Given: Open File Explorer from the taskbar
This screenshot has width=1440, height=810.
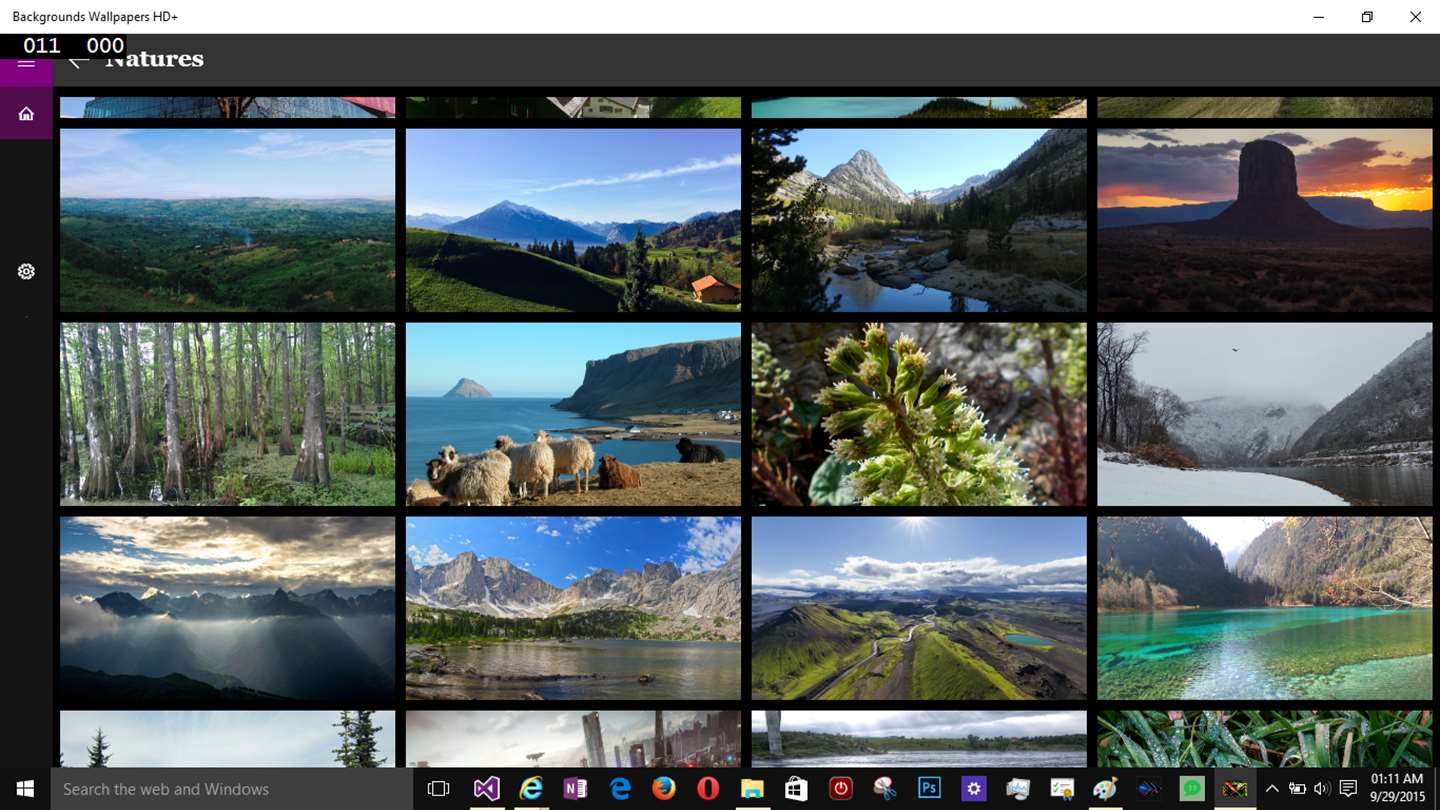Looking at the screenshot, I should [752, 789].
